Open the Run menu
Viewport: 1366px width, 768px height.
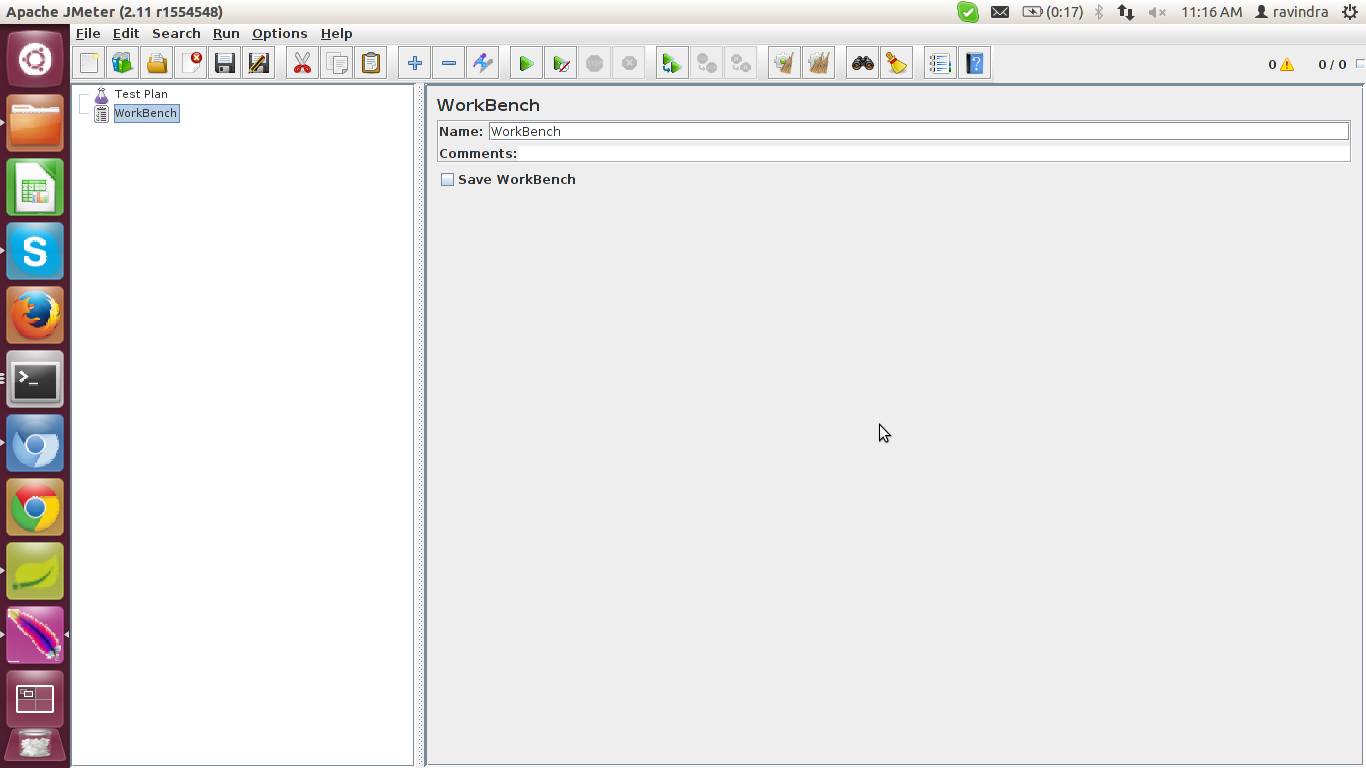226,33
